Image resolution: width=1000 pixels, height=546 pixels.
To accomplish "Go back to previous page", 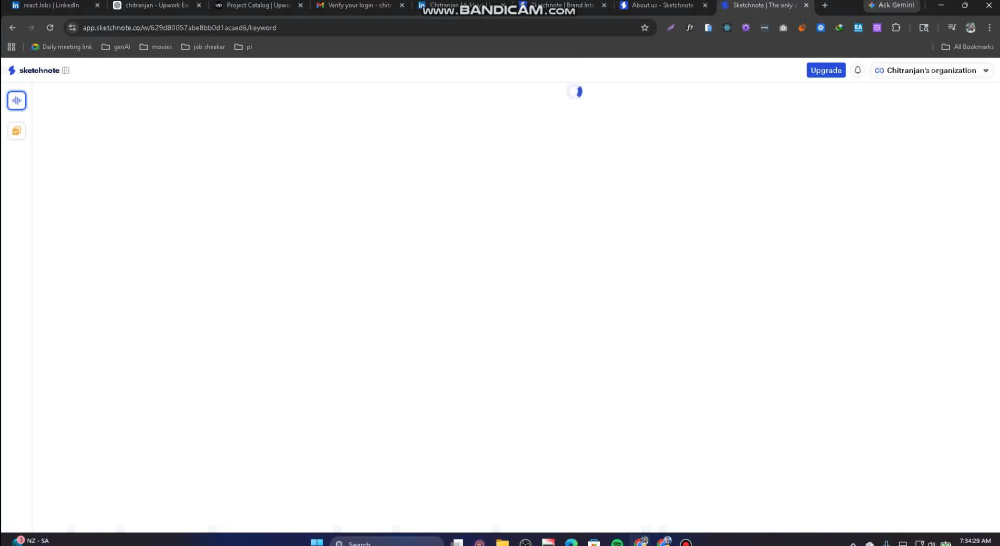I will 13,28.
